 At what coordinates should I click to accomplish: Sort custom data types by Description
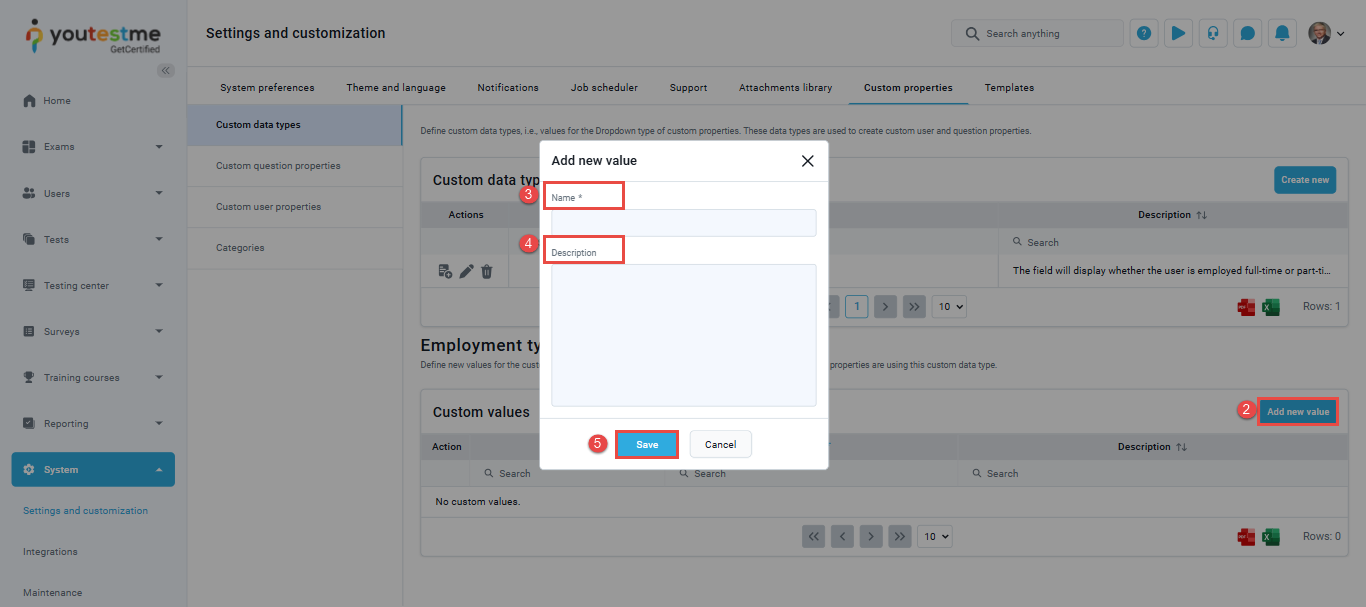[x=1201, y=215]
